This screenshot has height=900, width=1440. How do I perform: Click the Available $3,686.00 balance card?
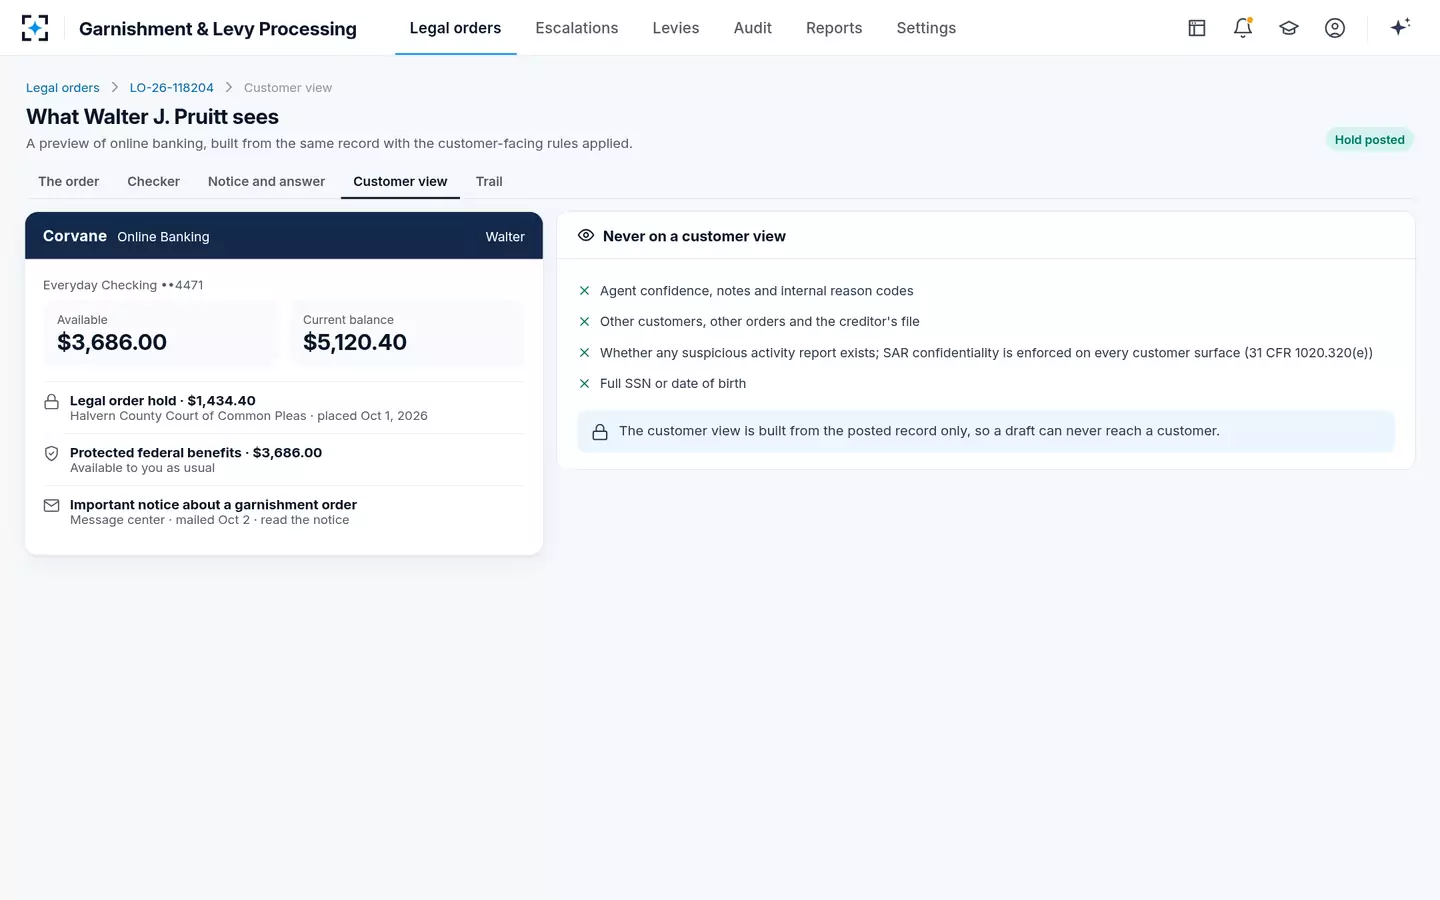point(160,333)
